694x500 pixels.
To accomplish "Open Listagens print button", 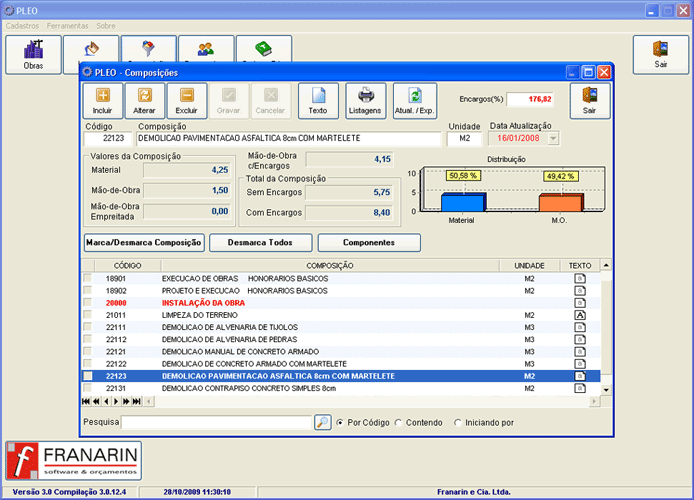I will 365,101.
